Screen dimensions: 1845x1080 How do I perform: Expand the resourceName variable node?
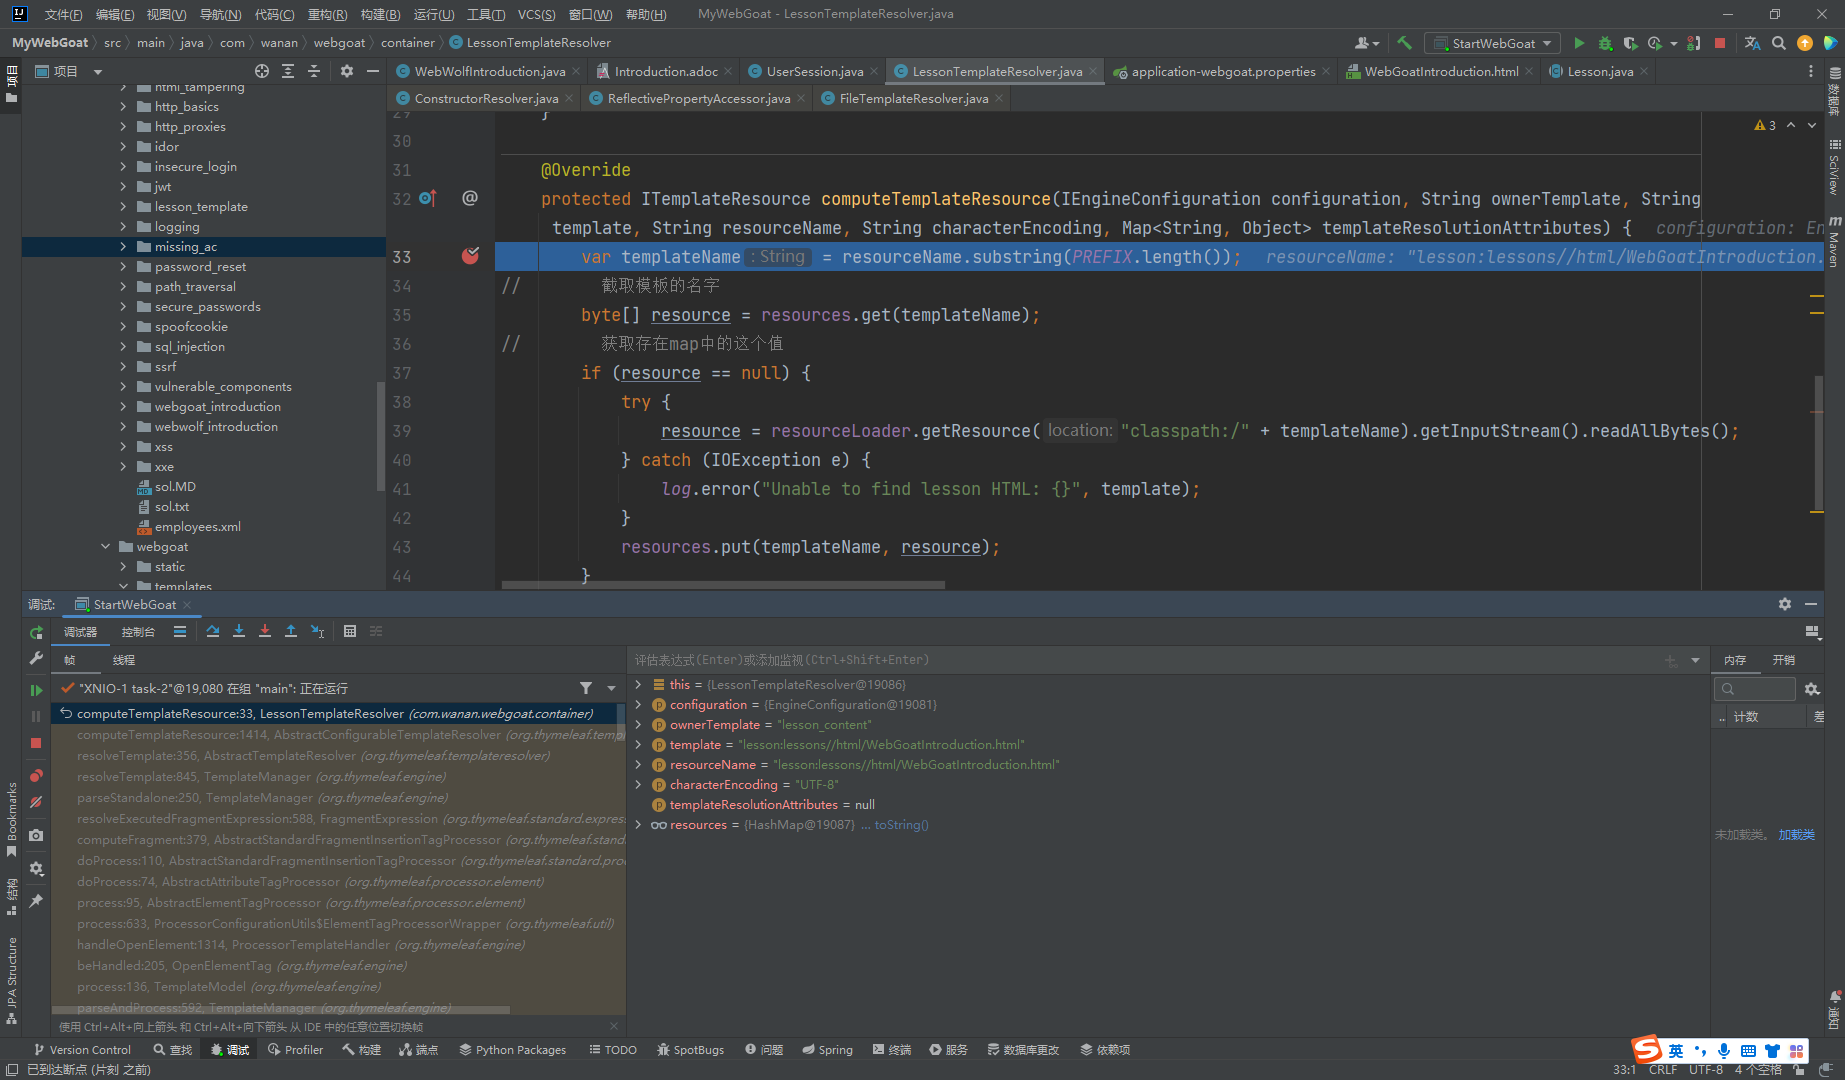[638, 765]
